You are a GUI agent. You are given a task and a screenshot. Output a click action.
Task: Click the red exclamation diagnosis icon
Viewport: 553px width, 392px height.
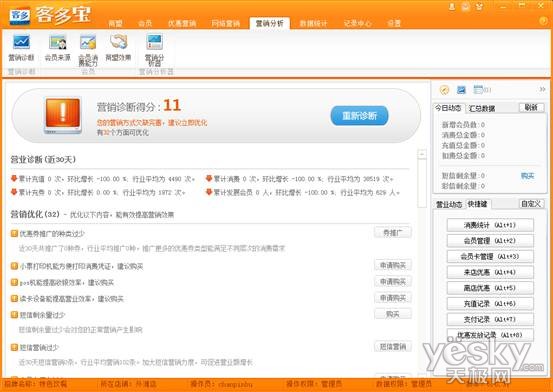[x=63, y=115]
